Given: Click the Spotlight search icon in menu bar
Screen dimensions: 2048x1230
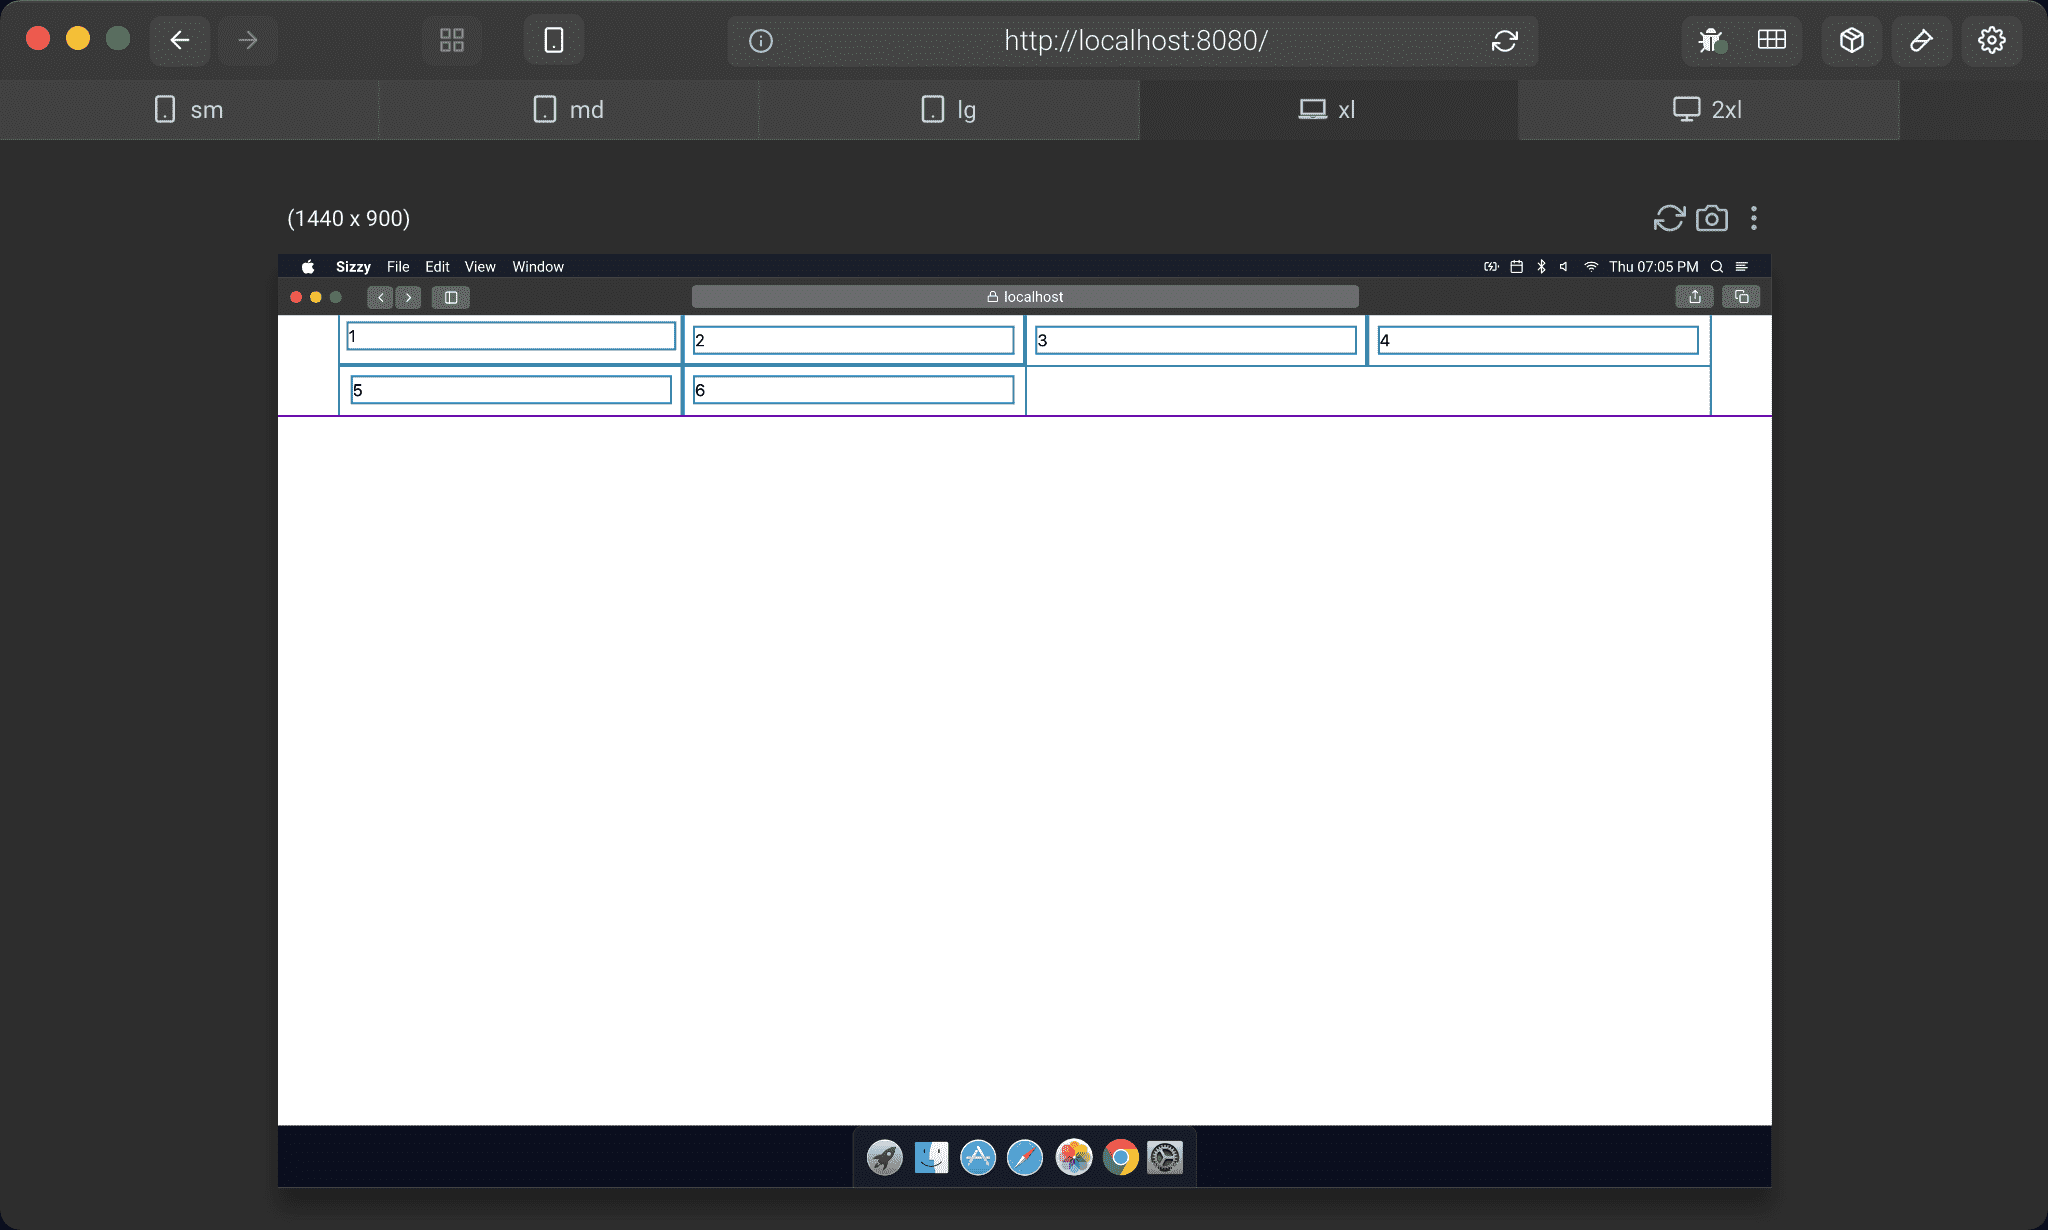Looking at the screenshot, I should [1717, 267].
